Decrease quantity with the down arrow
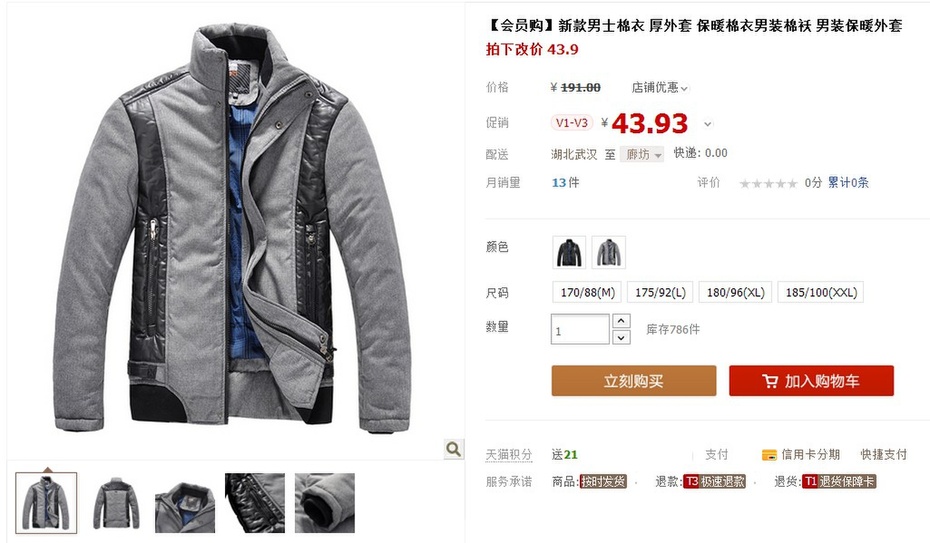The width and height of the screenshot is (930, 543). [x=621, y=337]
